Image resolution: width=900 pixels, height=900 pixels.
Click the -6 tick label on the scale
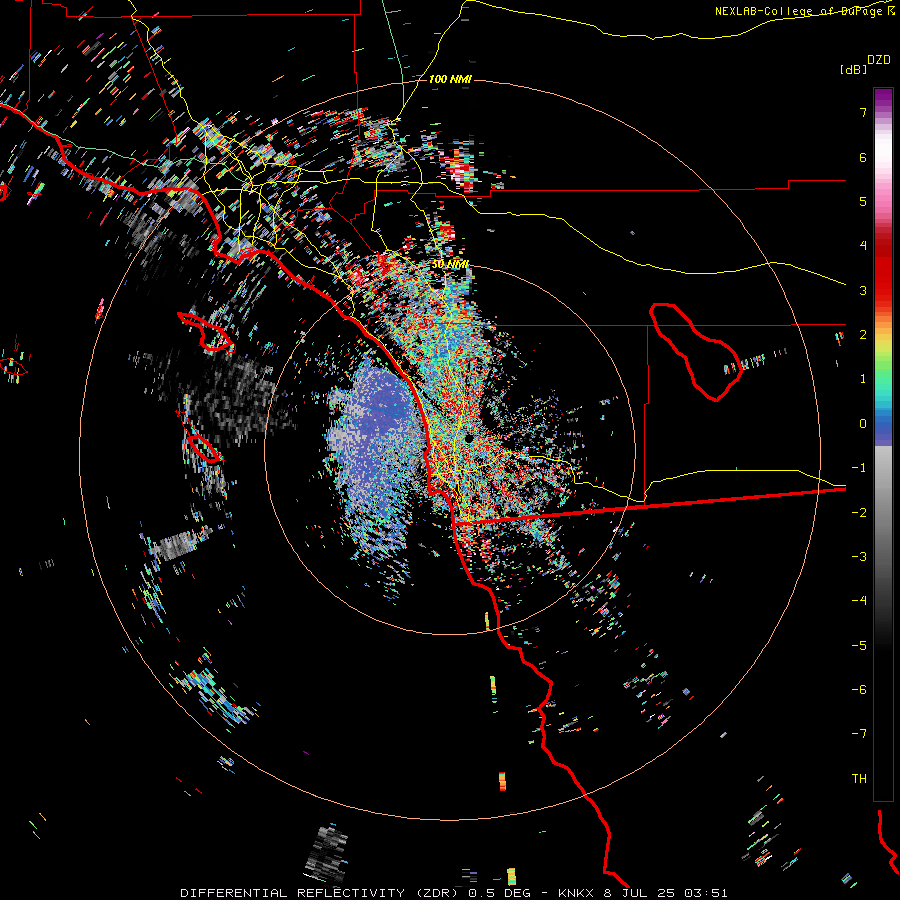tap(859, 690)
